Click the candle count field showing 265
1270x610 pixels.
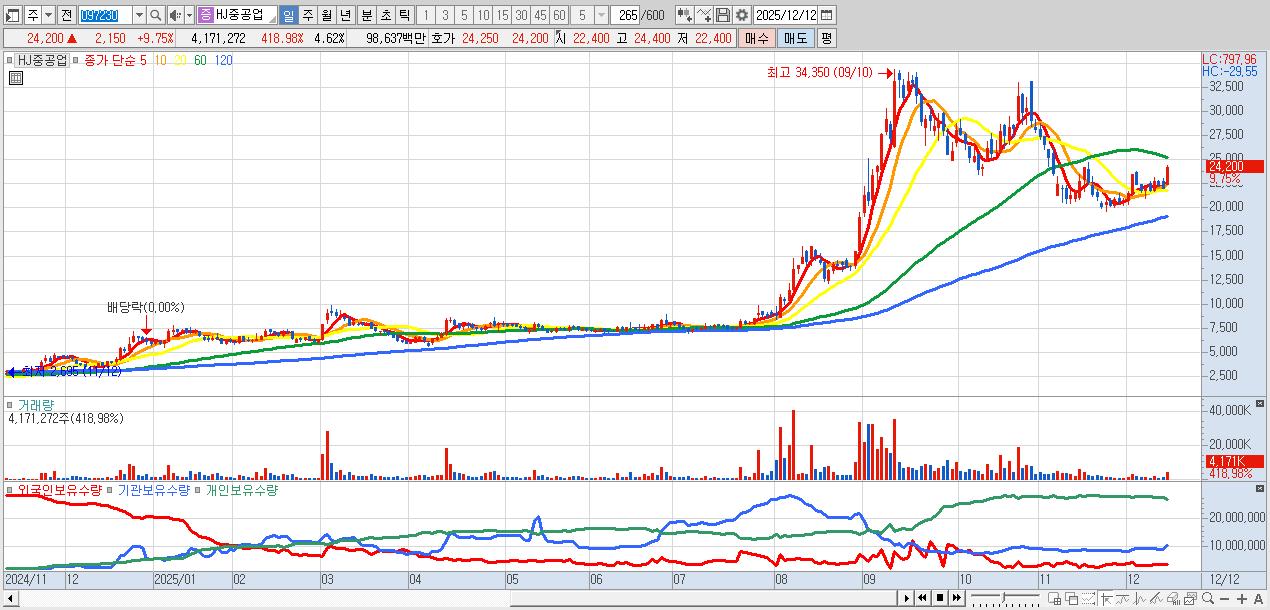point(625,15)
